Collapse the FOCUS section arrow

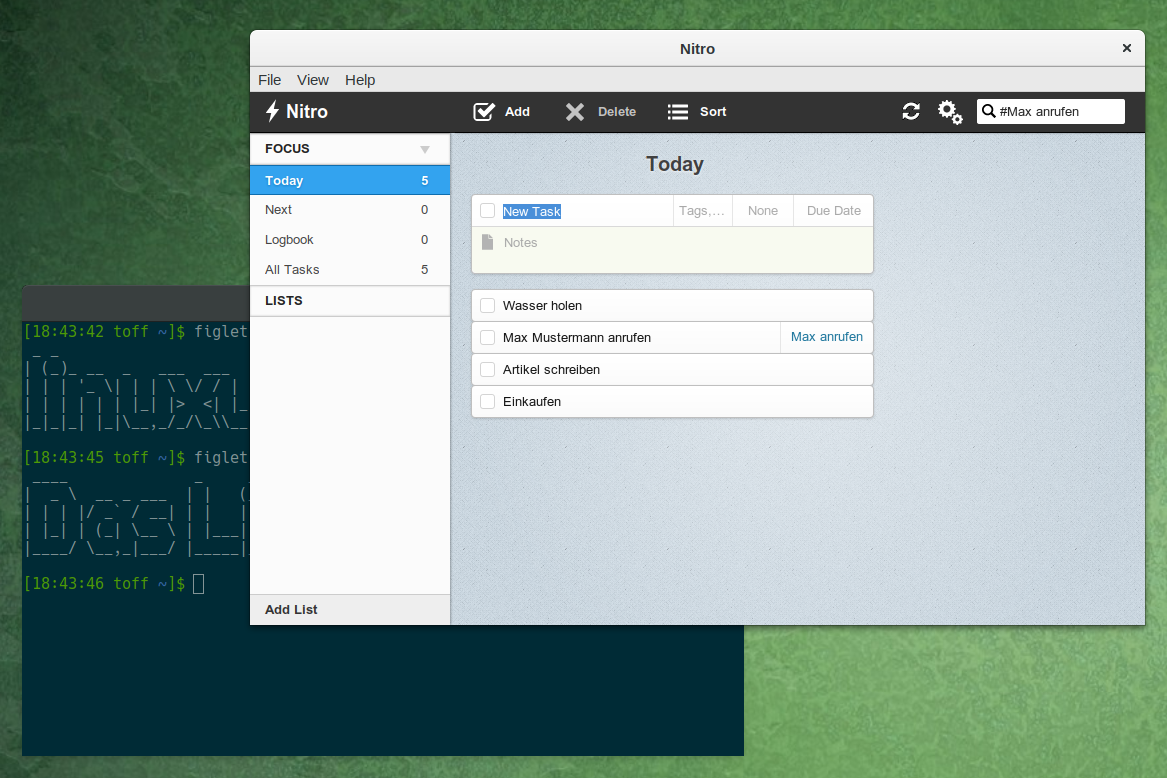(x=425, y=150)
